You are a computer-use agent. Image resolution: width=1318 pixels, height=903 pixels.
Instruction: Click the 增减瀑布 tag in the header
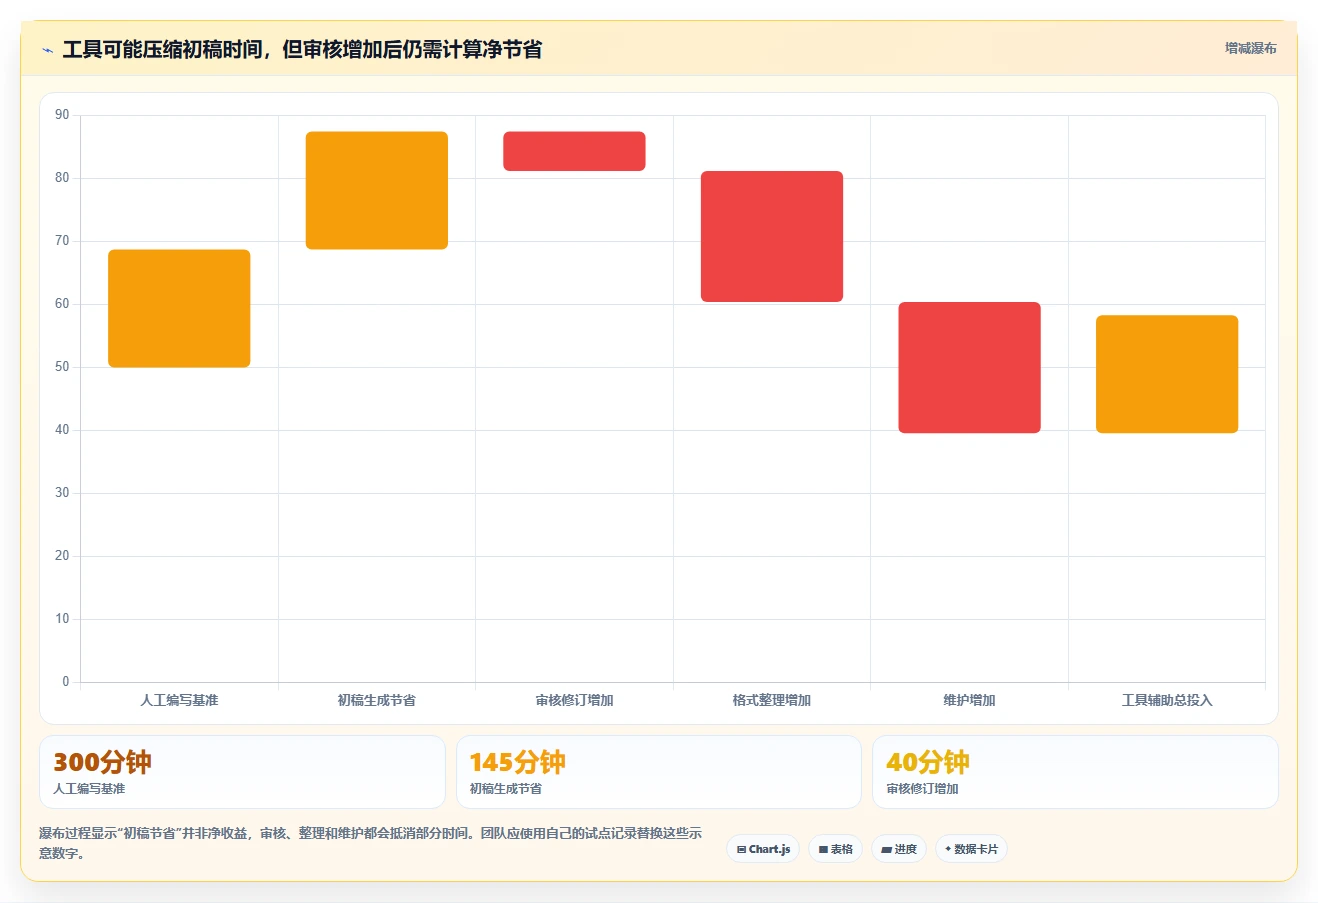click(x=1250, y=48)
